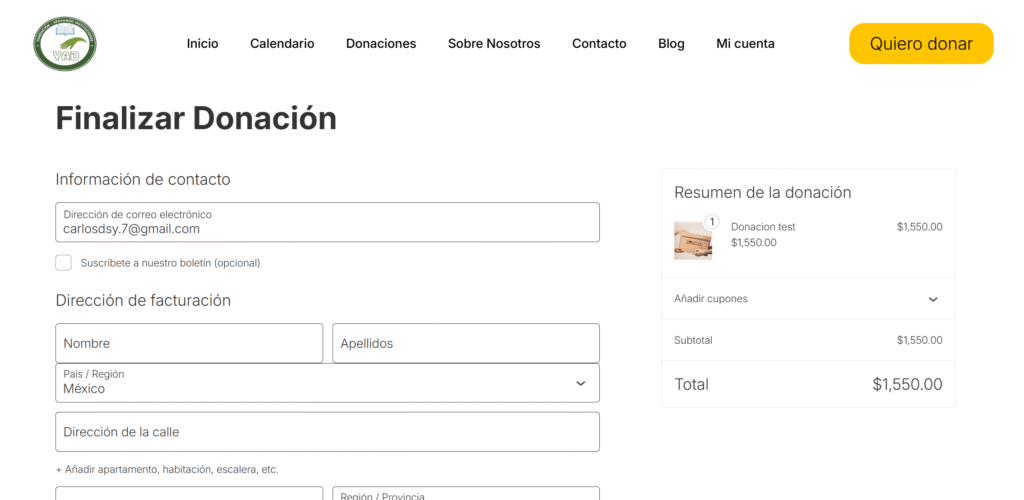Image resolution: width=1024 pixels, height=500 pixels.
Task: Open the Sobre Nosotros page
Action: (494, 44)
